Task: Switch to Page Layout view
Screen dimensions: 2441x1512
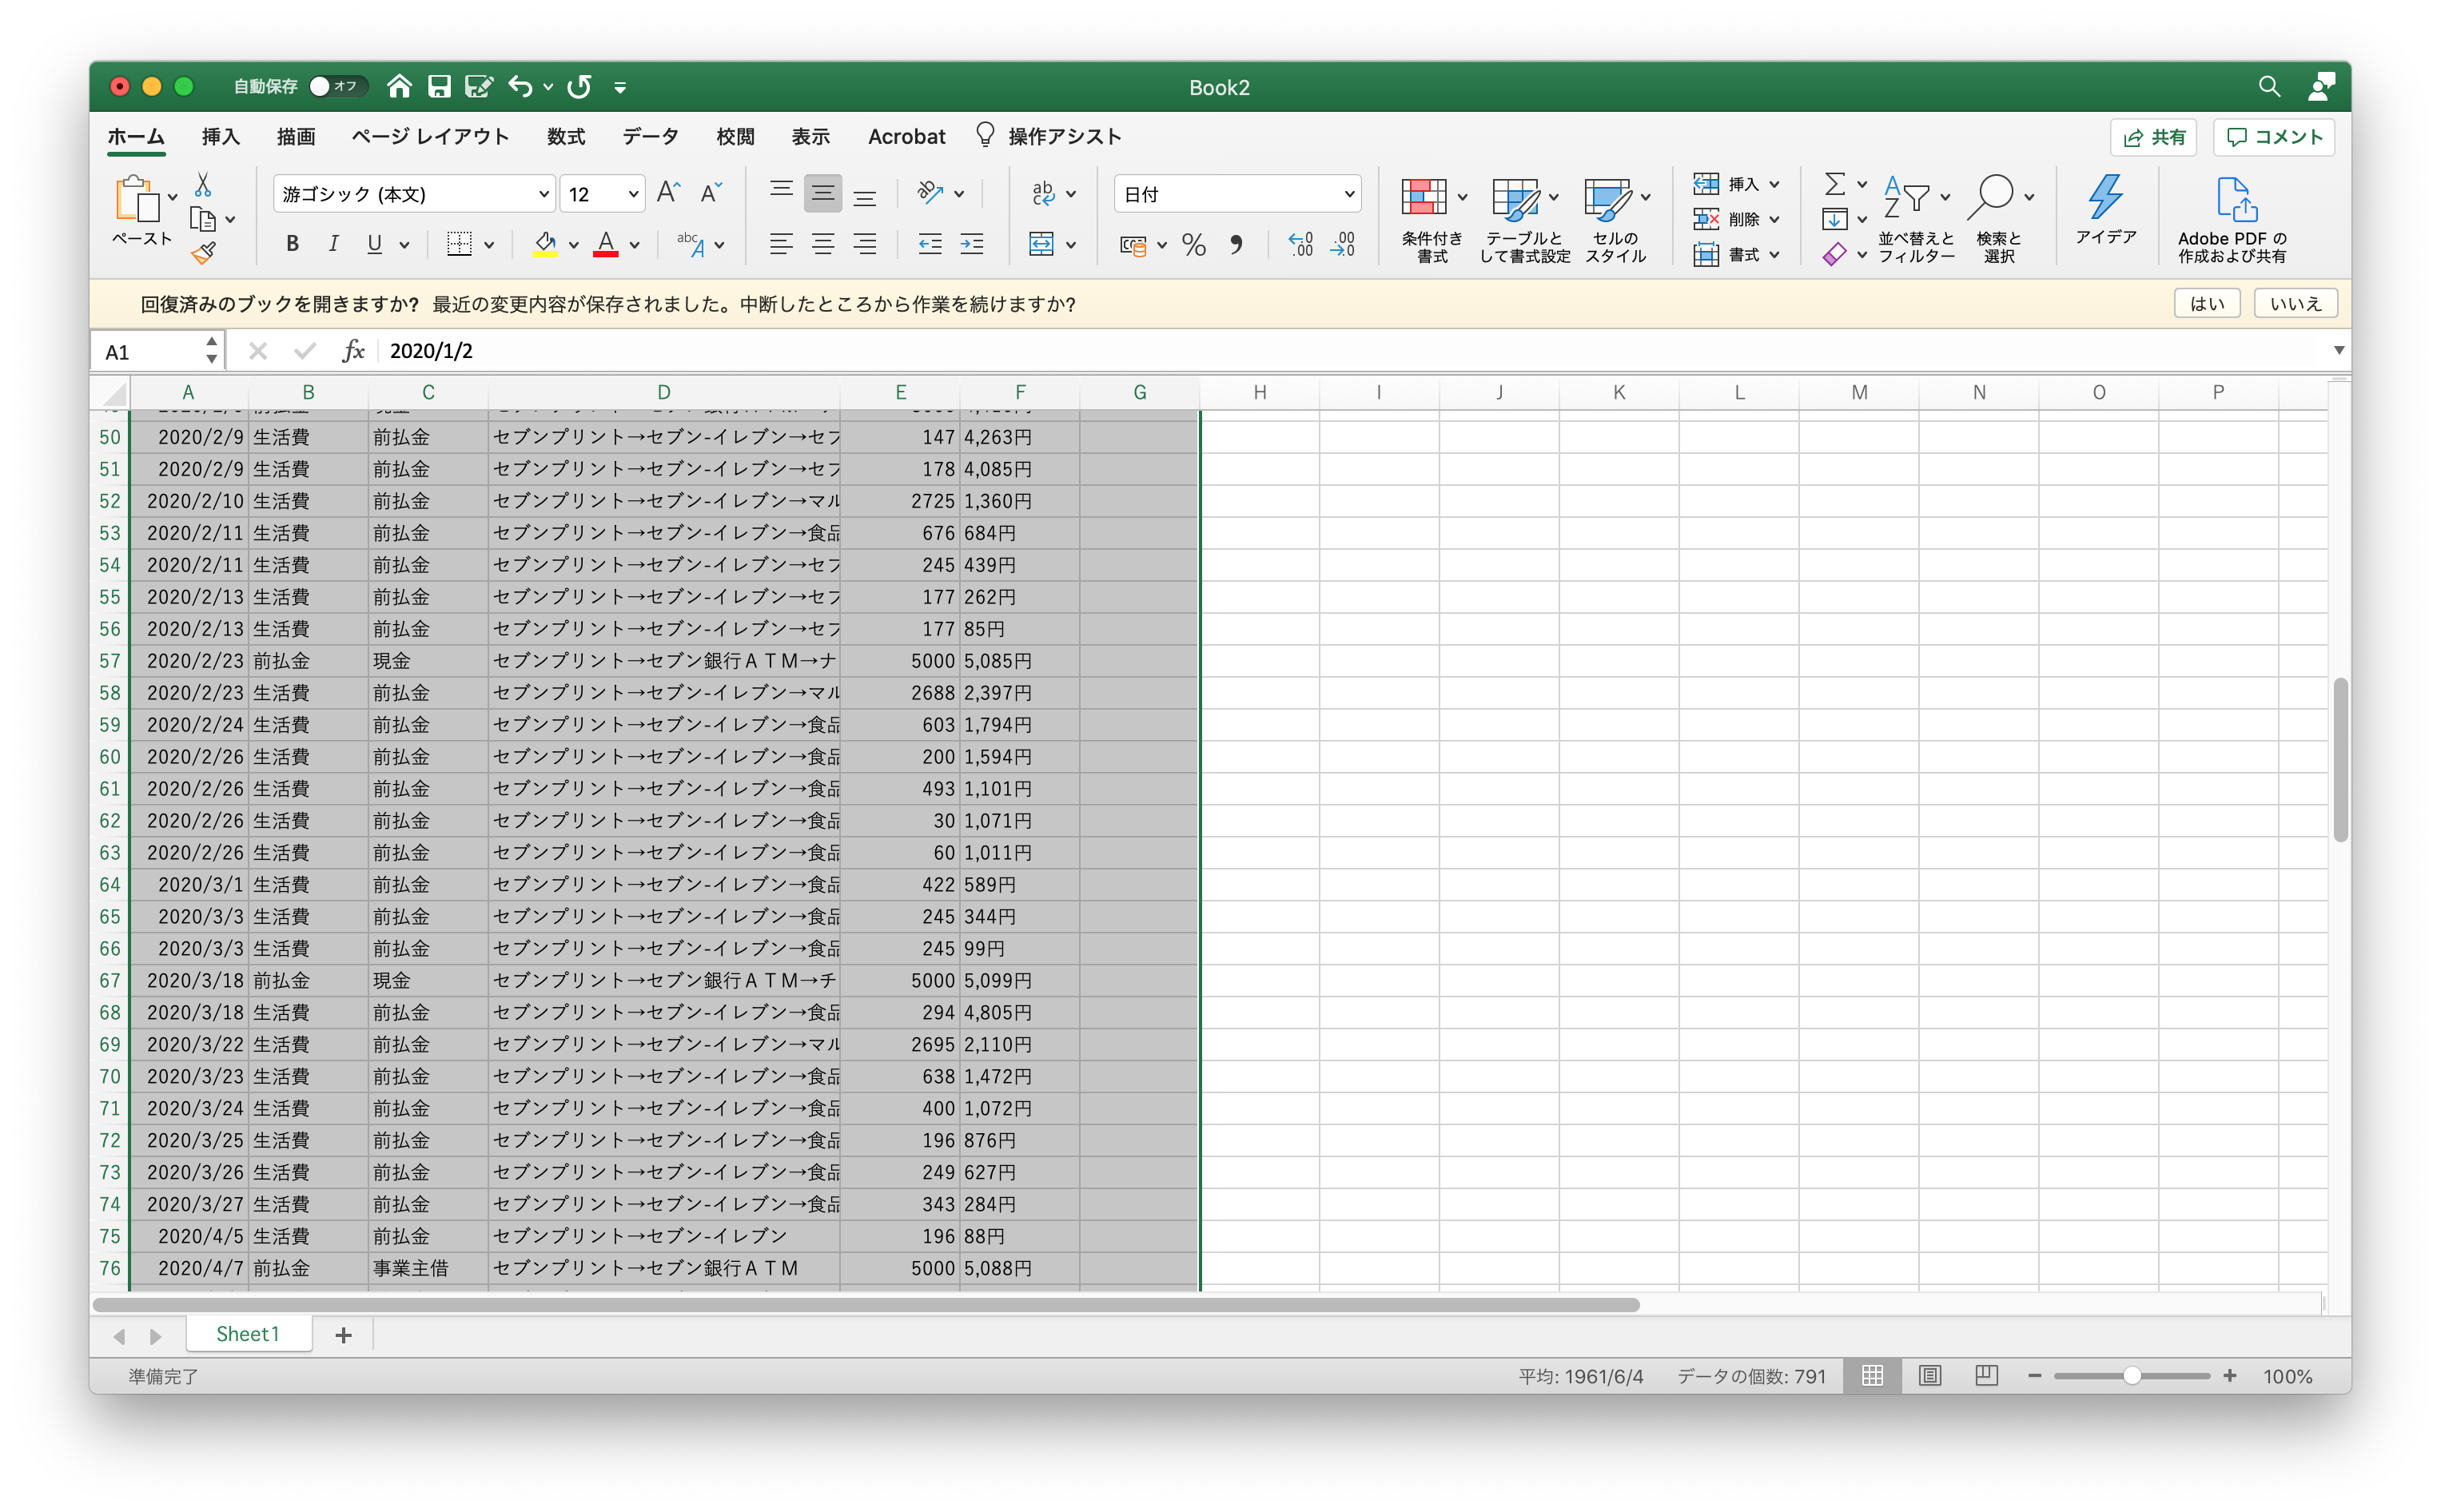Action: 1930,1376
